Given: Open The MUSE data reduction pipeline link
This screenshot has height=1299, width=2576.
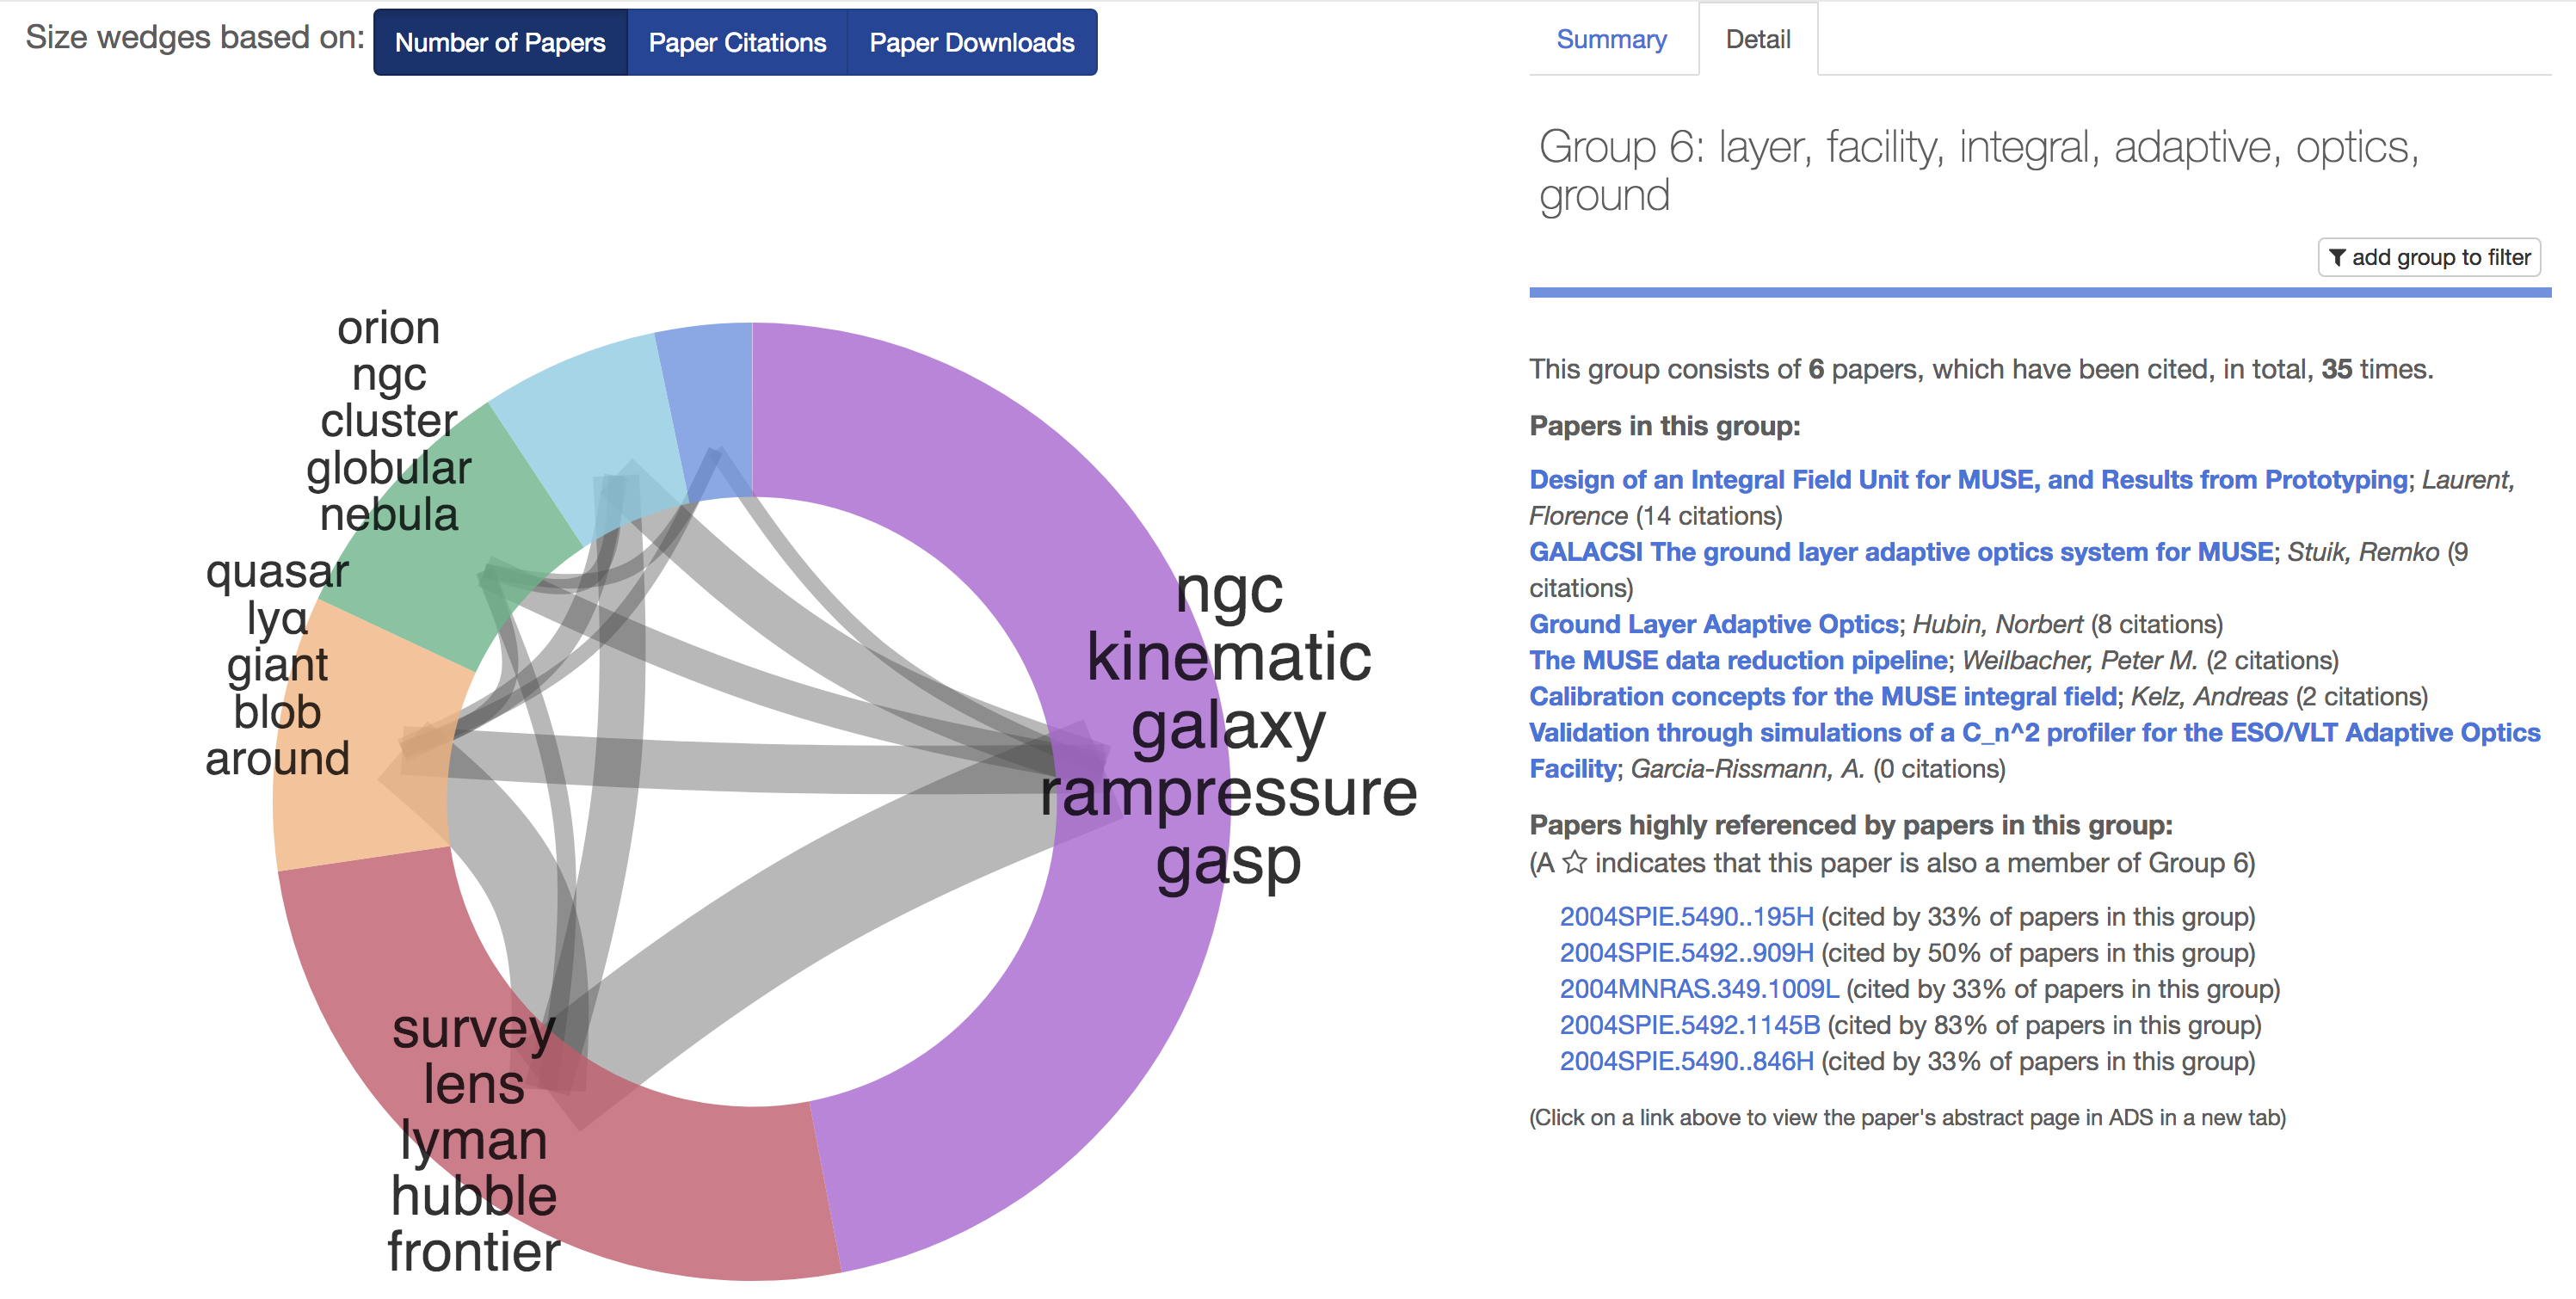Looking at the screenshot, I should click(x=1738, y=660).
